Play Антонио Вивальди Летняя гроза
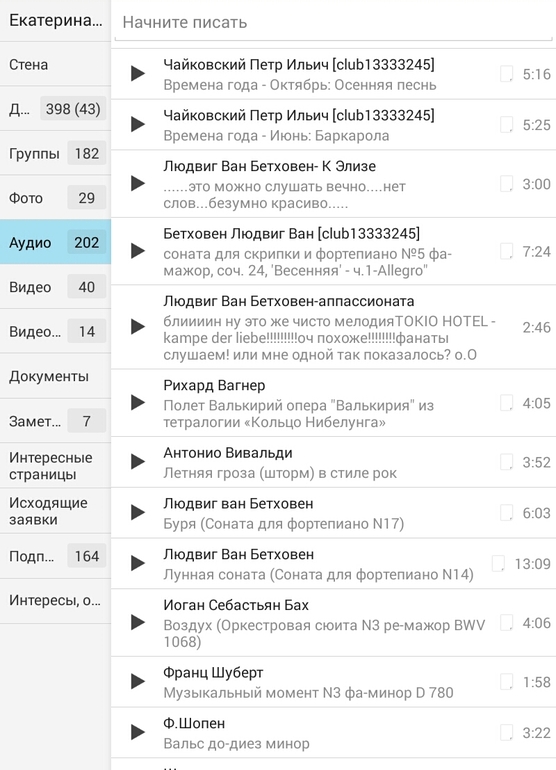 click(x=138, y=462)
